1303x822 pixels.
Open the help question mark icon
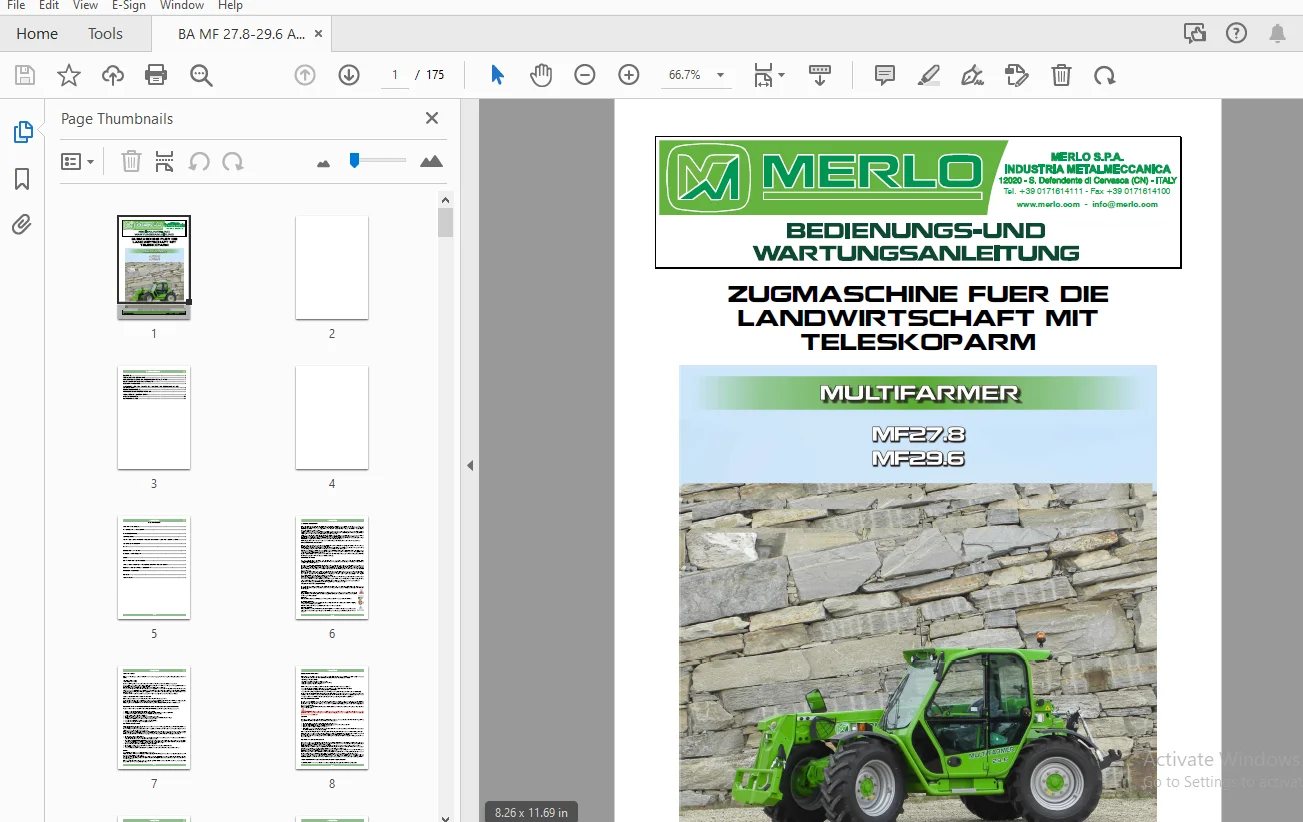coord(1237,33)
